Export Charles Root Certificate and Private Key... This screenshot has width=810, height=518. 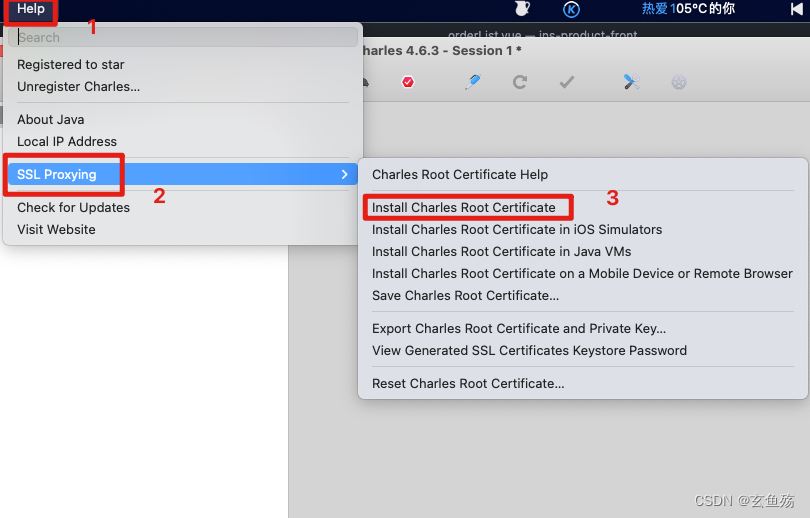[519, 328]
